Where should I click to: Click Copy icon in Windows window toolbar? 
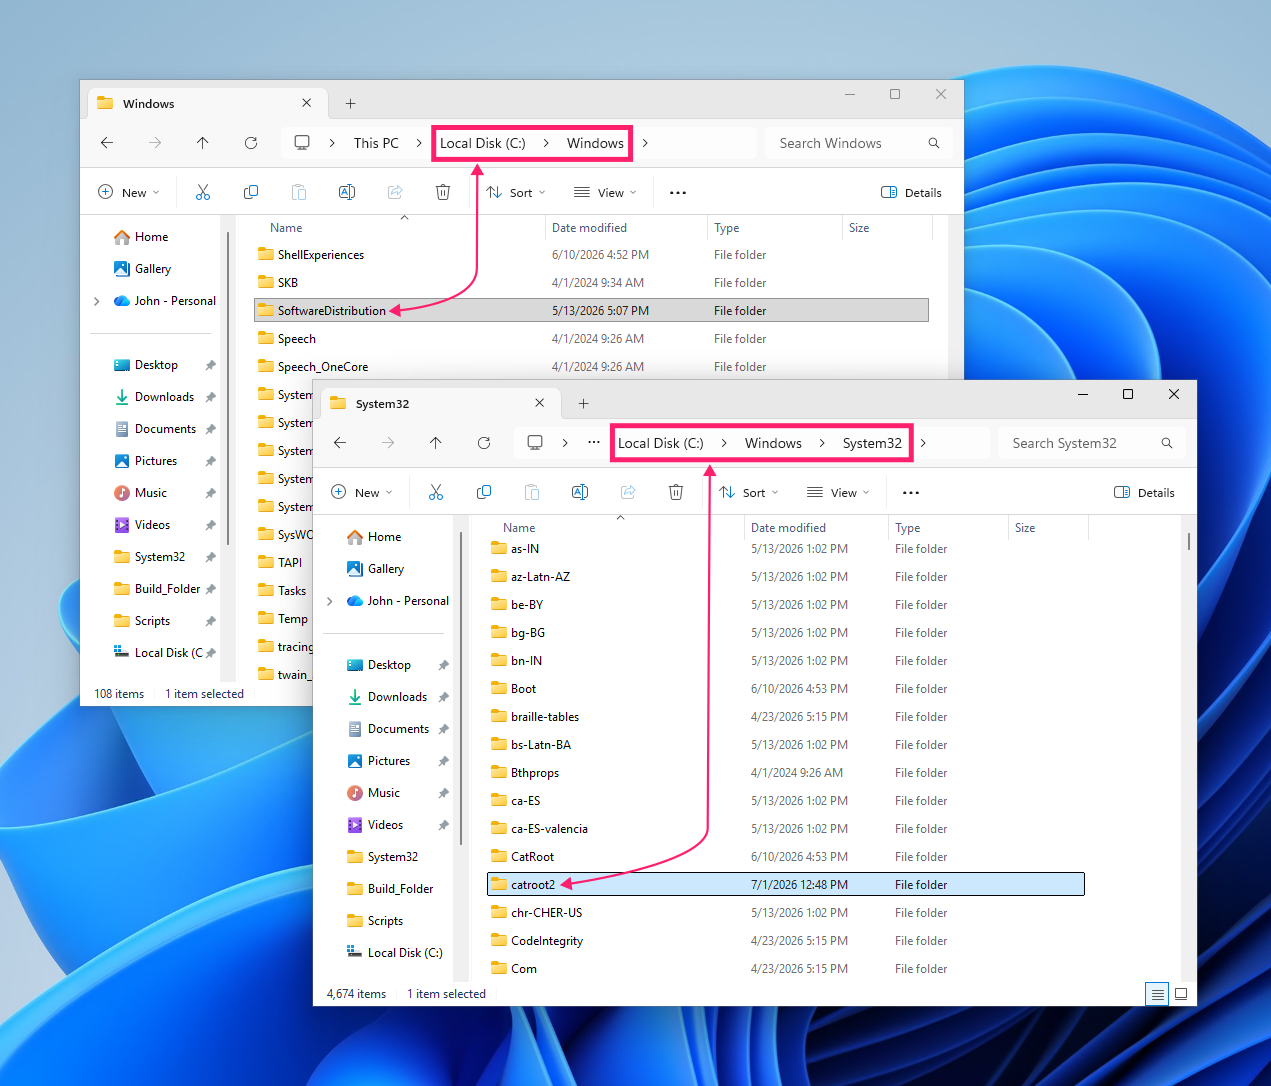point(251,192)
